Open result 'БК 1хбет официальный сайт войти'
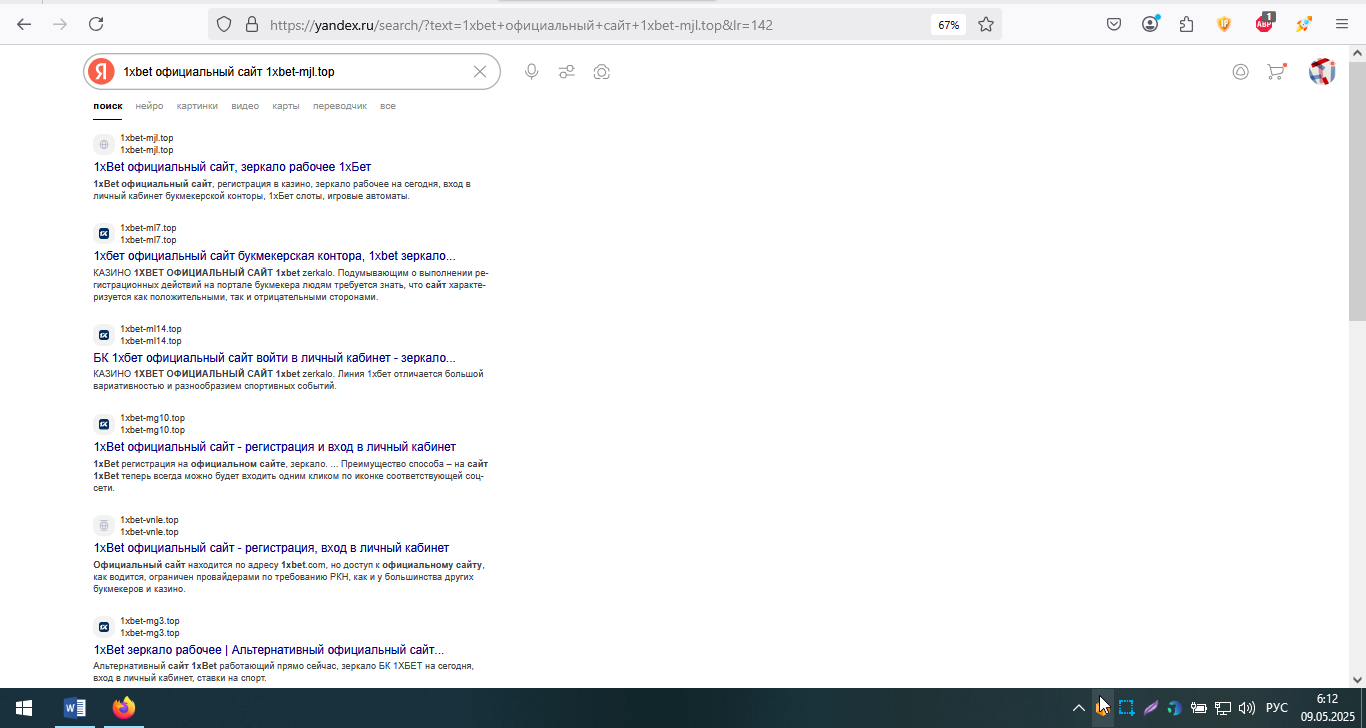This screenshot has width=1366, height=728. pos(275,358)
